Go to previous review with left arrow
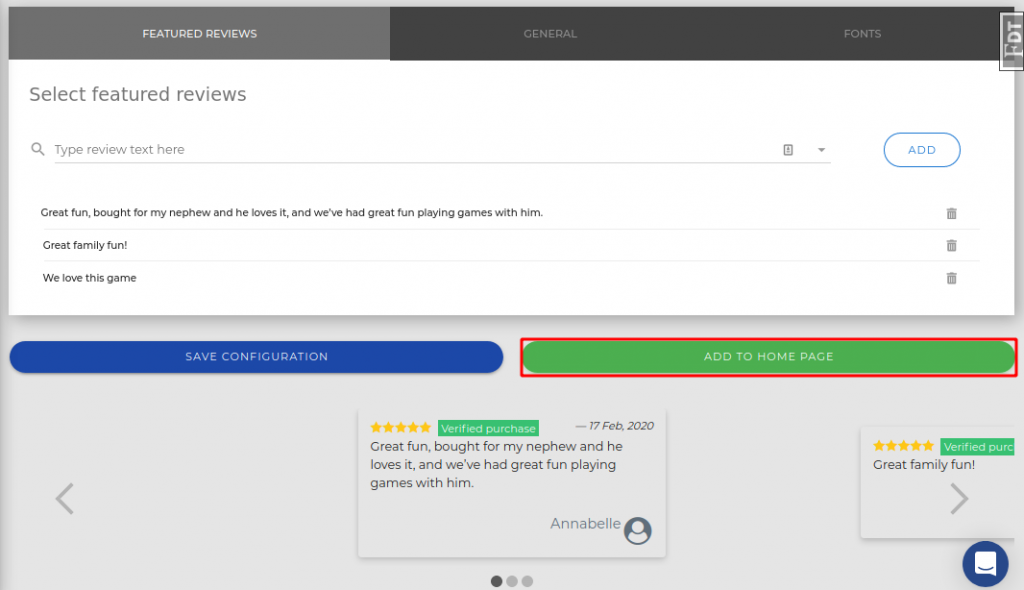The height and width of the screenshot is (590, 1024). pos(64,499)
